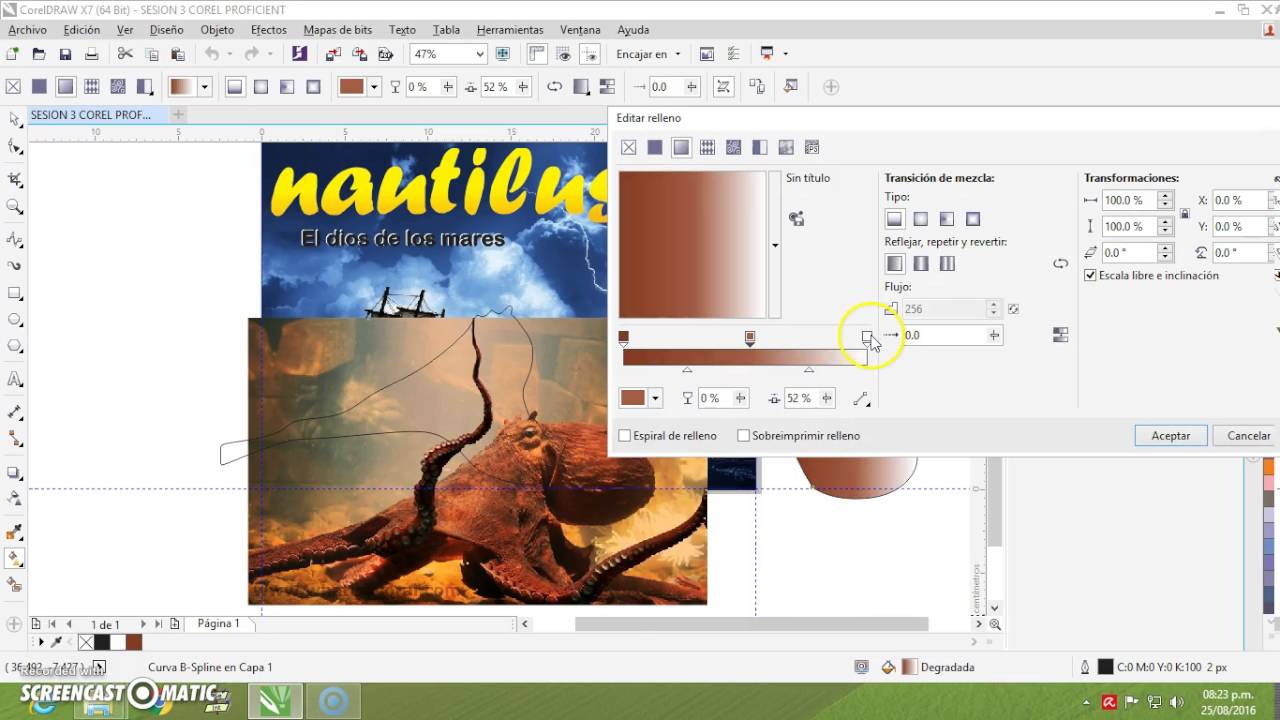Select the Polygon tool

coord(15,346)
